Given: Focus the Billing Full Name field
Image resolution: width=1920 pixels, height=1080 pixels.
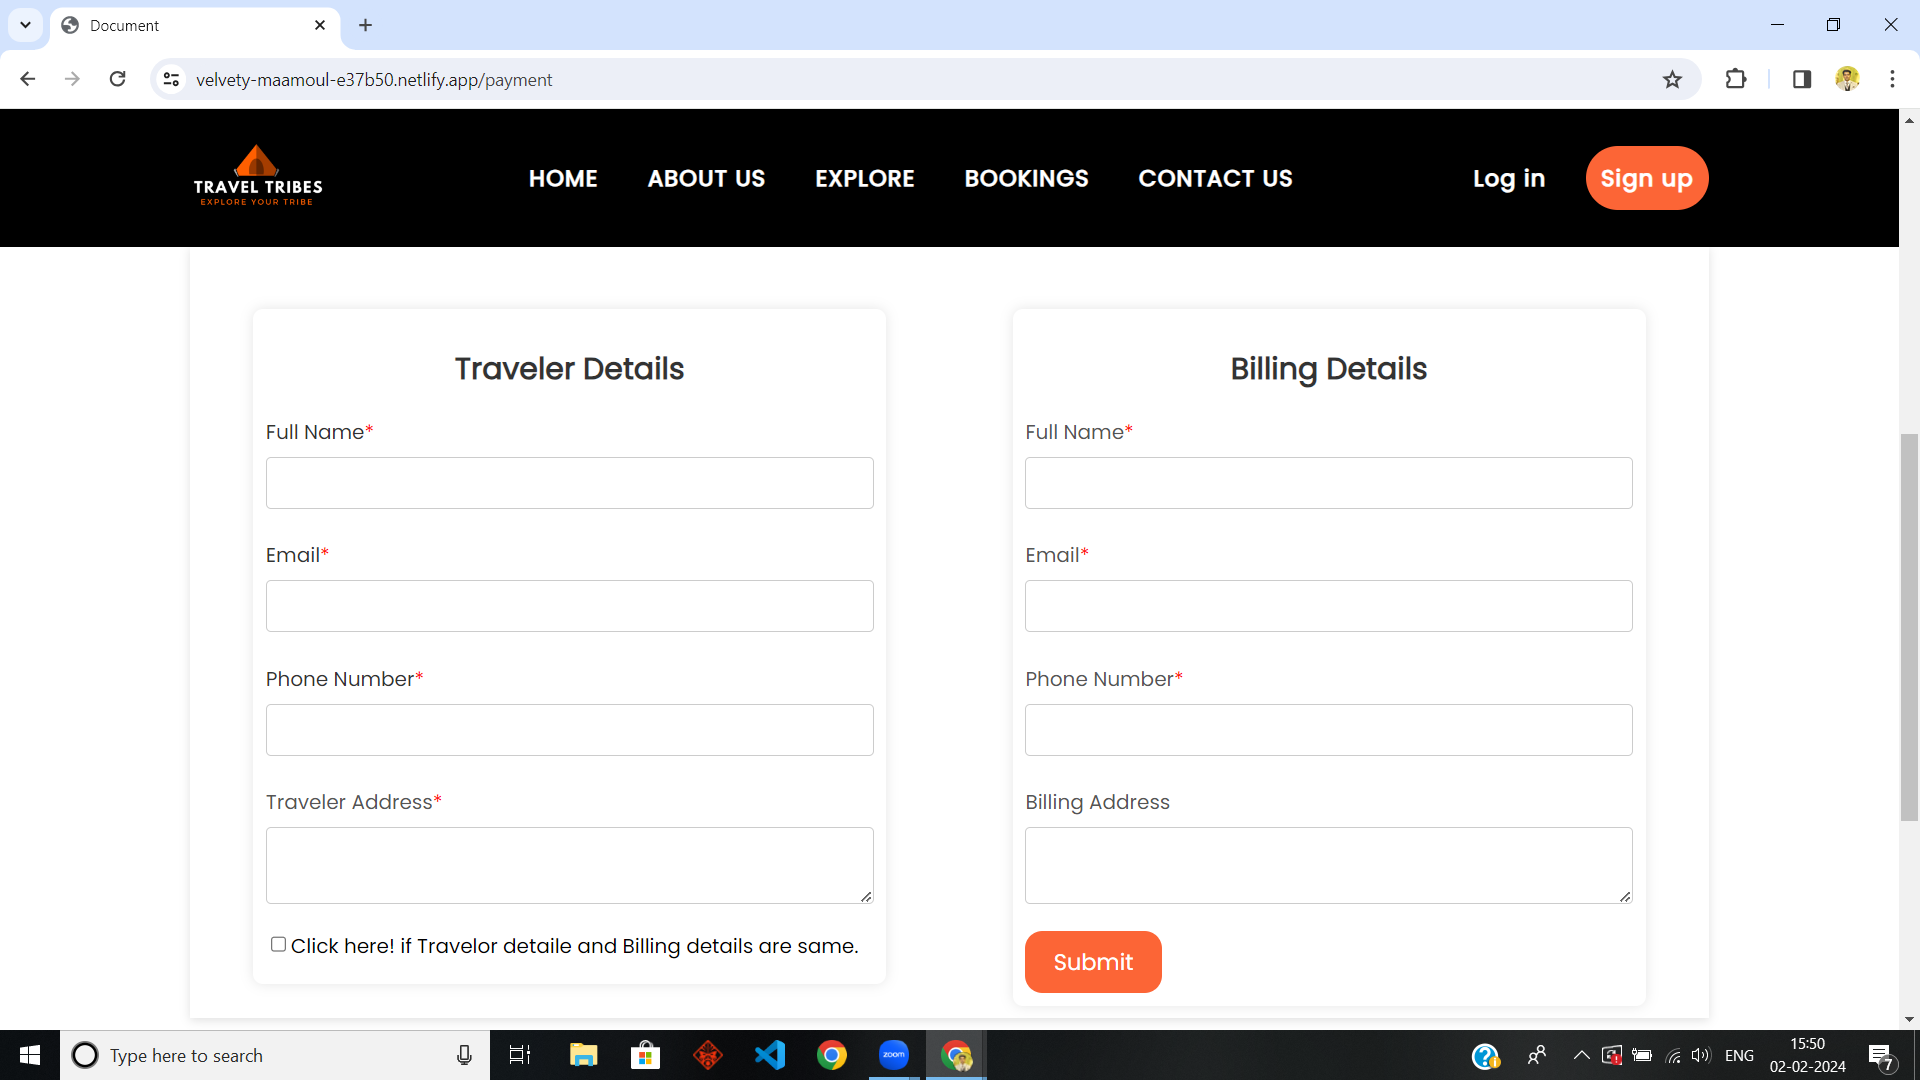Looking at the screenshot, I should [x=1329, y=483].
